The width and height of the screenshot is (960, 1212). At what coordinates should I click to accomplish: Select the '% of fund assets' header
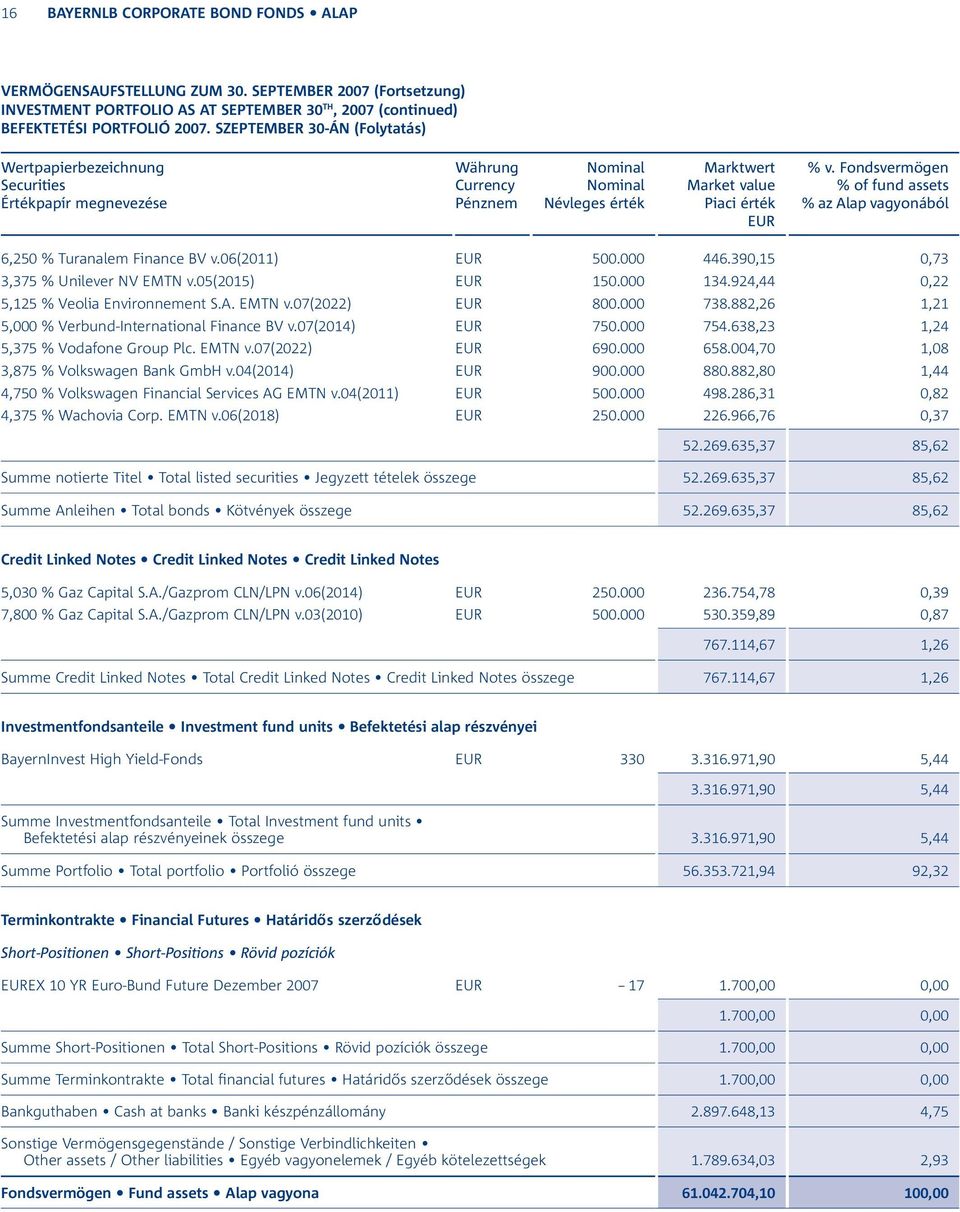pos(893,186)
